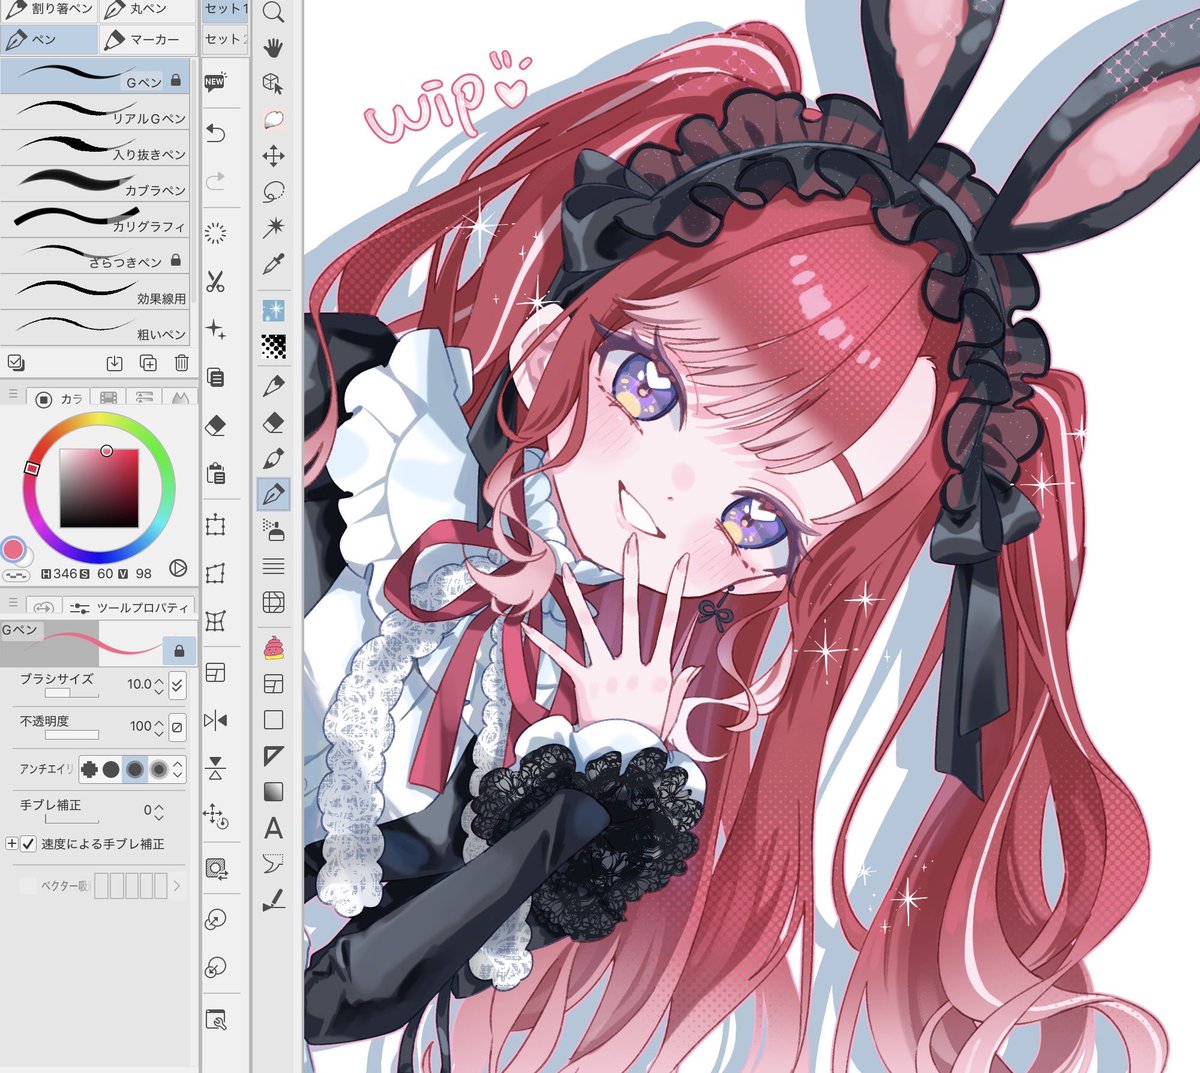Select the Move layer cross-arrows tool

pos(273,155)
